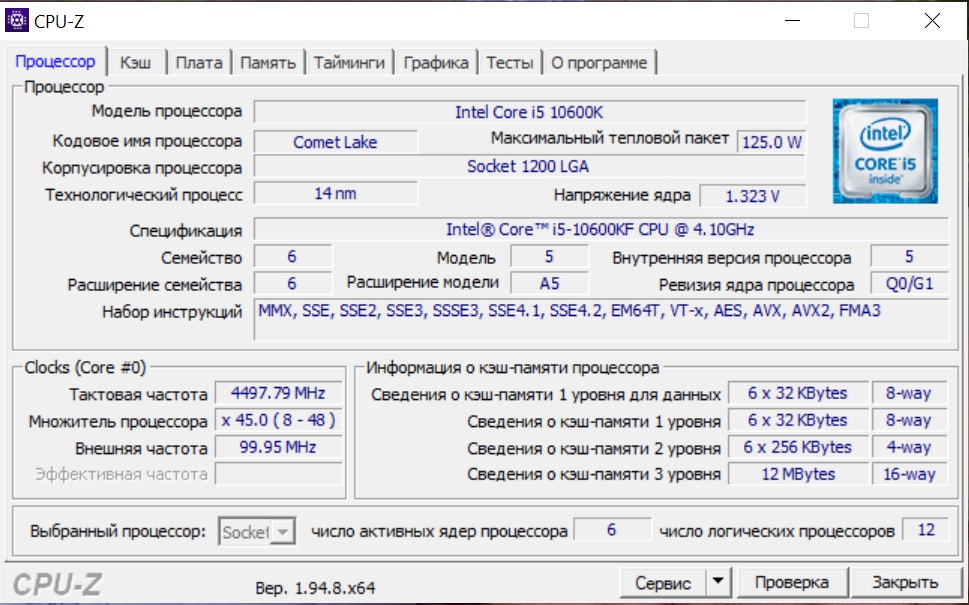Click the Q0/G1 core revision value
Image resolution: width=969 pixels, height=605 pixels.
(909, 284)
